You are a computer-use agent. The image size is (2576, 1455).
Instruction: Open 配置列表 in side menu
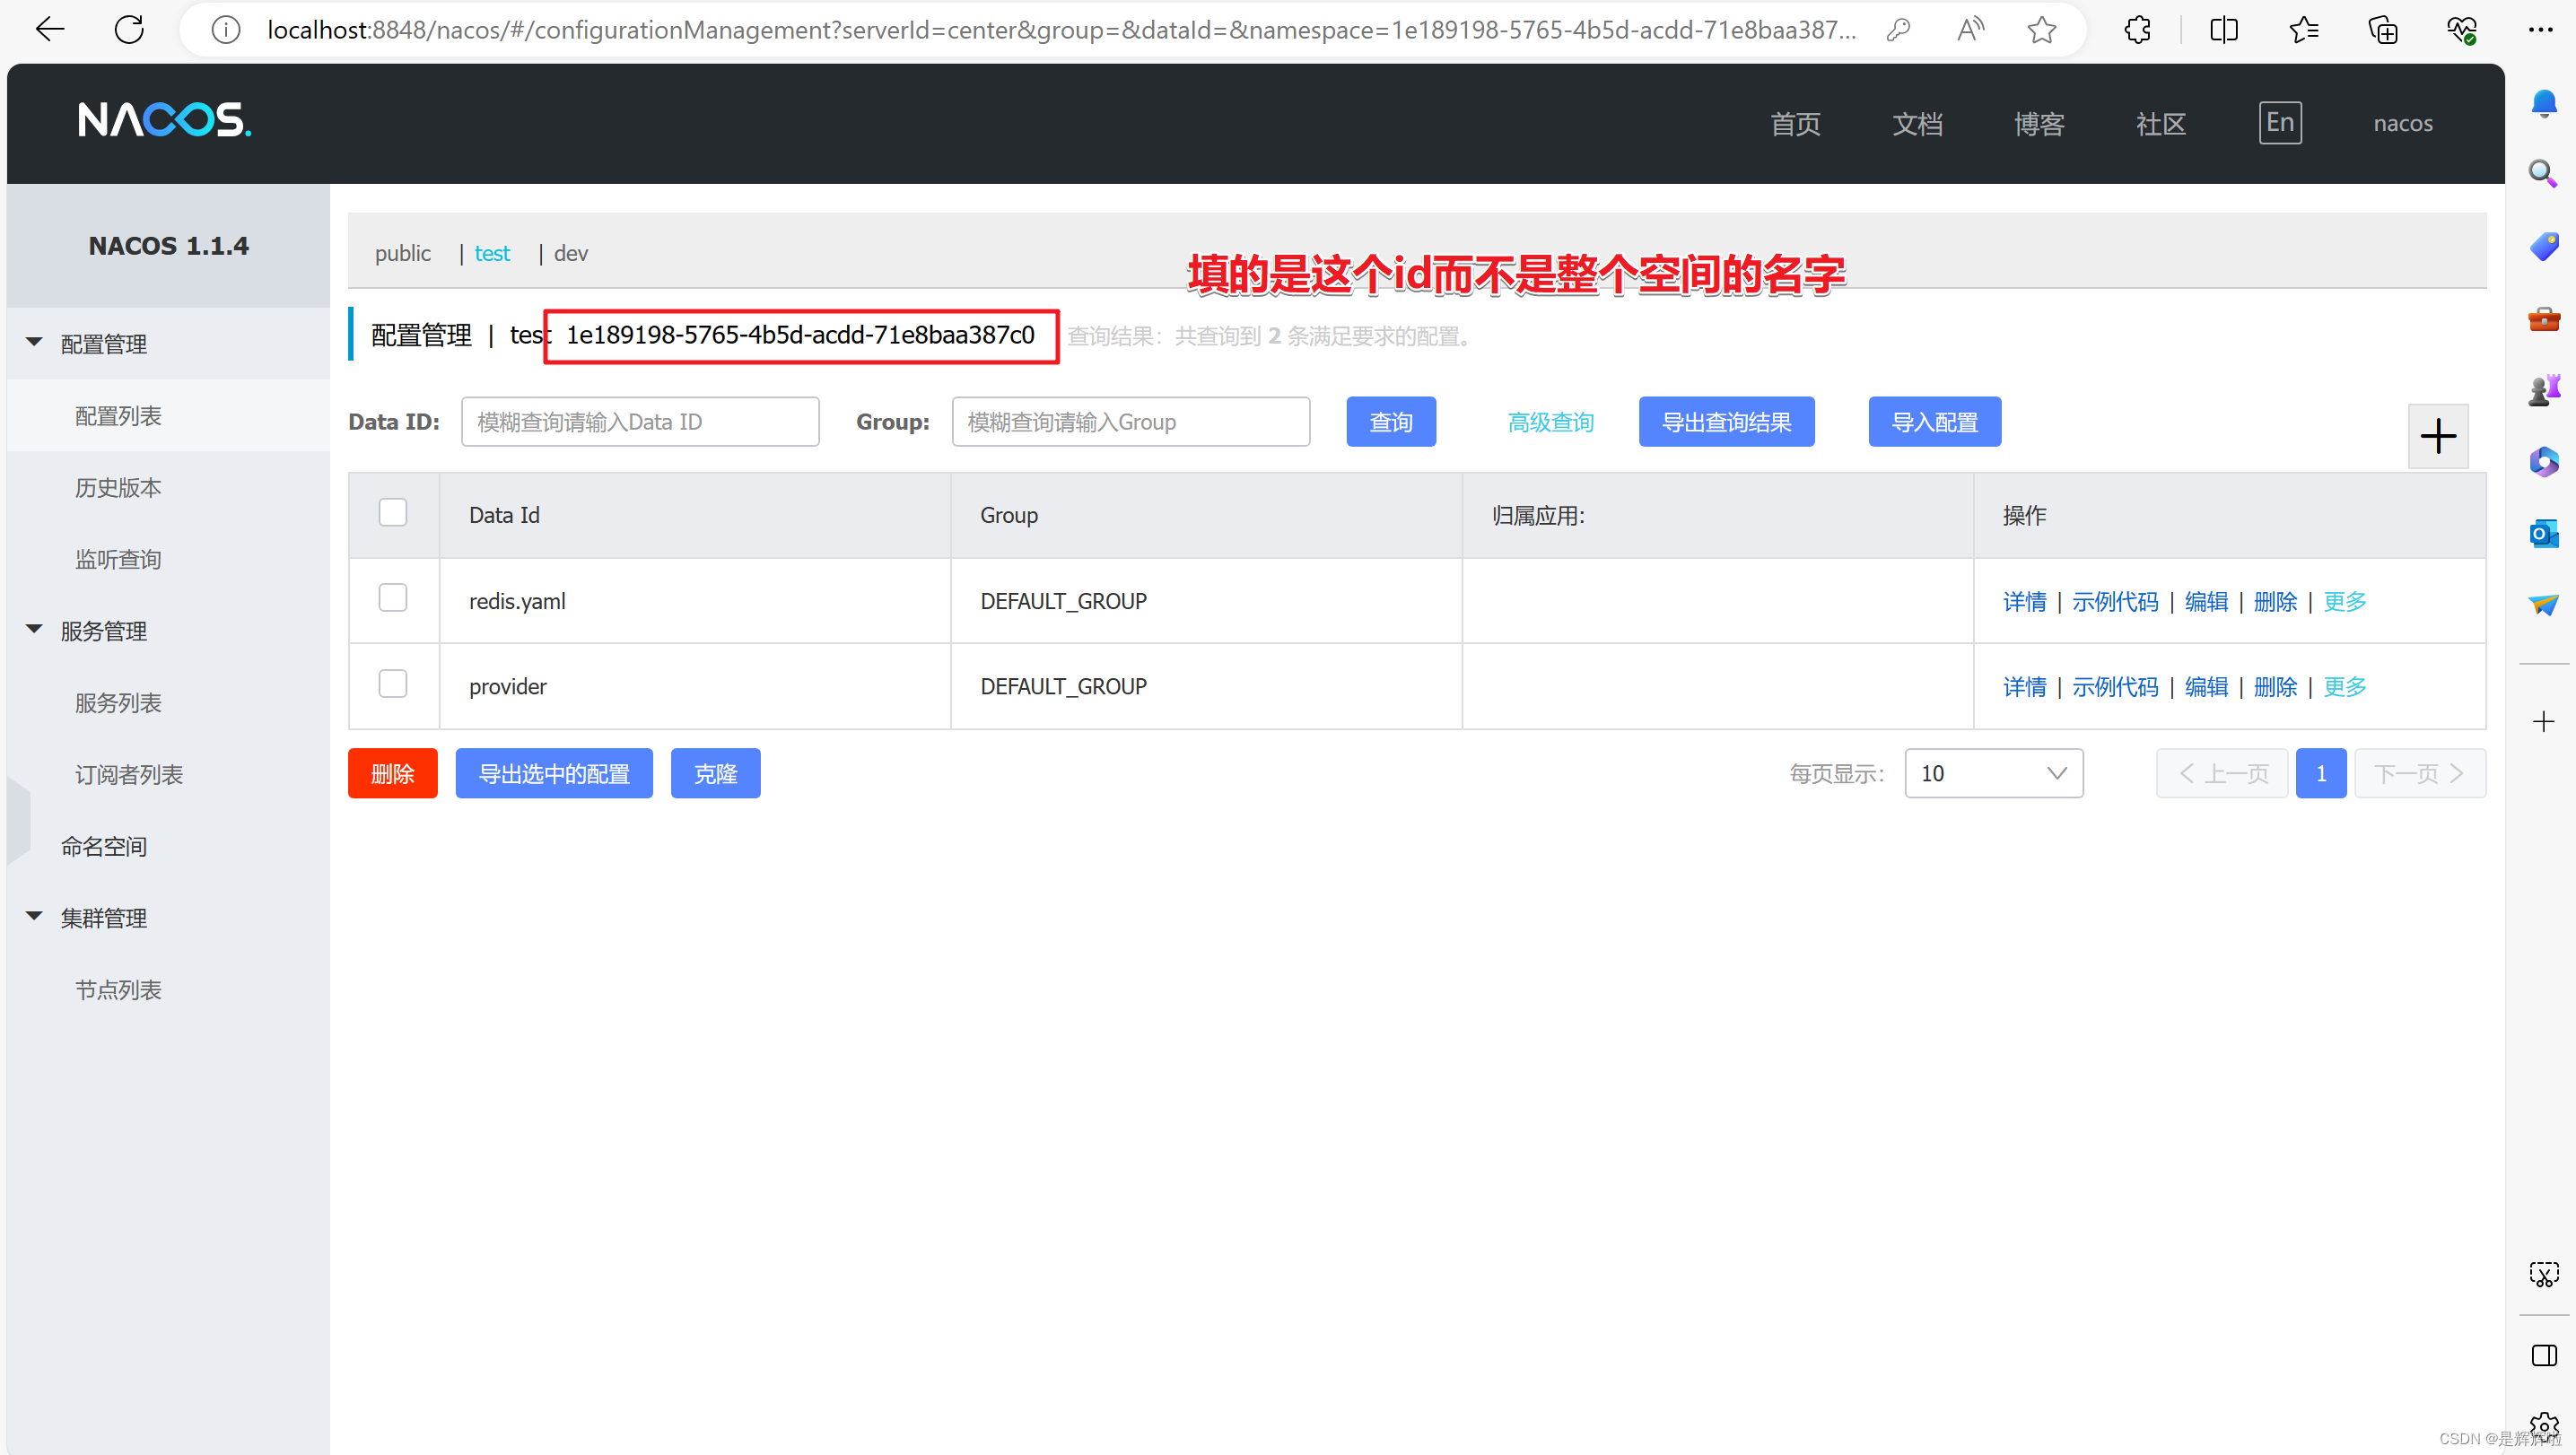[118, 416]
